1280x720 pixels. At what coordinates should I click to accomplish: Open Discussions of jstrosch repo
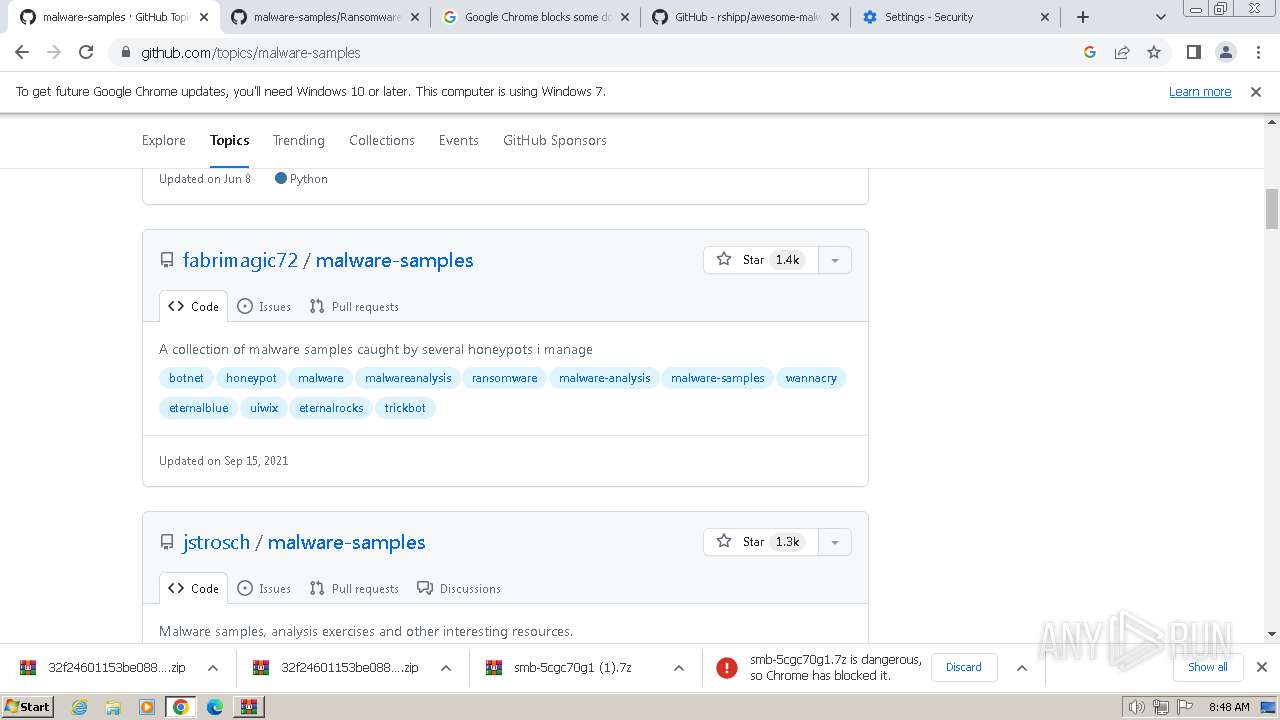pos(459,589)
